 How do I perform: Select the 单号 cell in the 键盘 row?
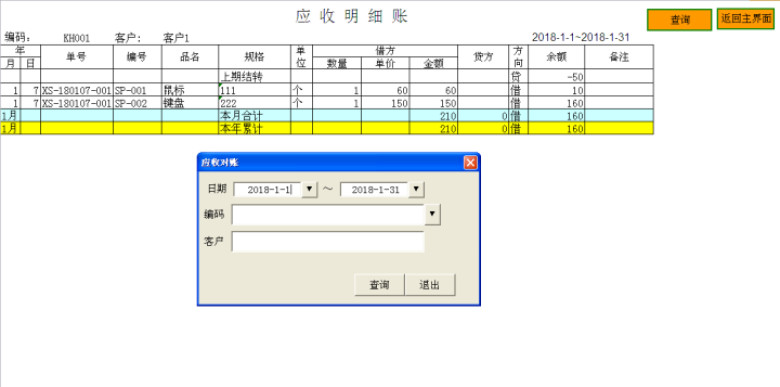click(77, 103)
